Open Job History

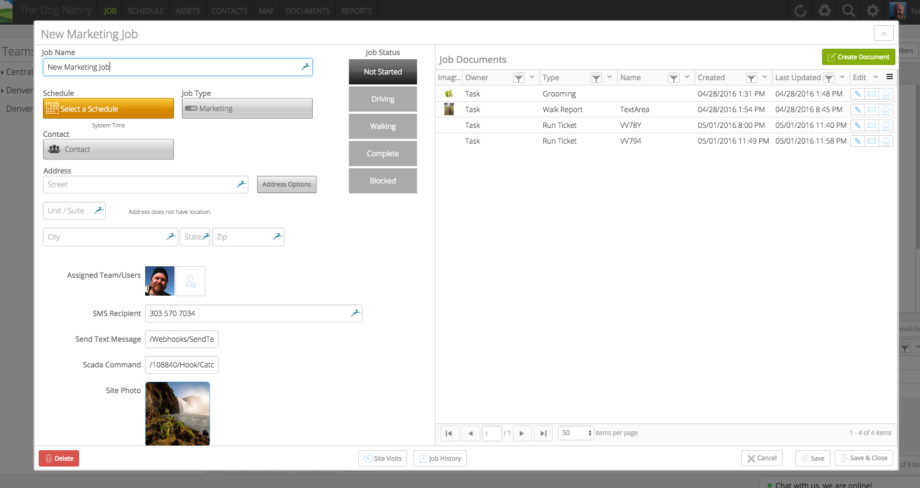439,459
